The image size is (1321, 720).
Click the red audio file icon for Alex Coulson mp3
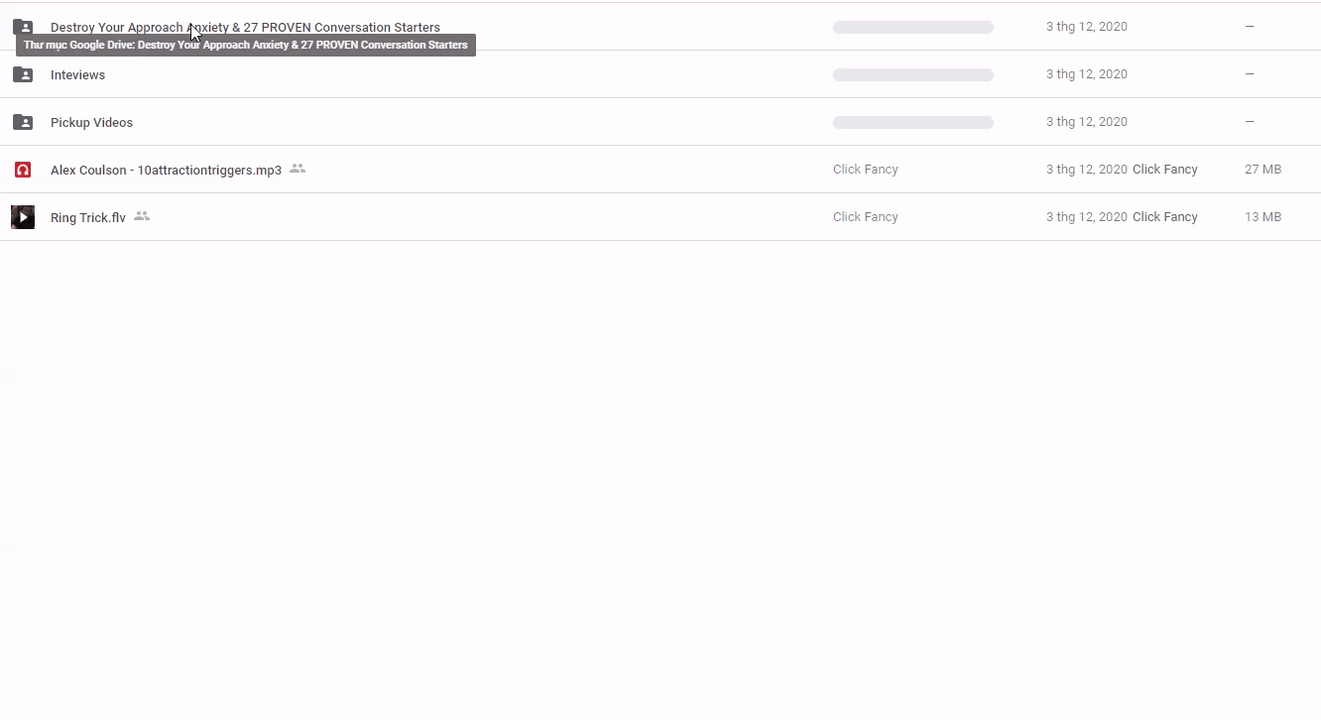[23, 170]
